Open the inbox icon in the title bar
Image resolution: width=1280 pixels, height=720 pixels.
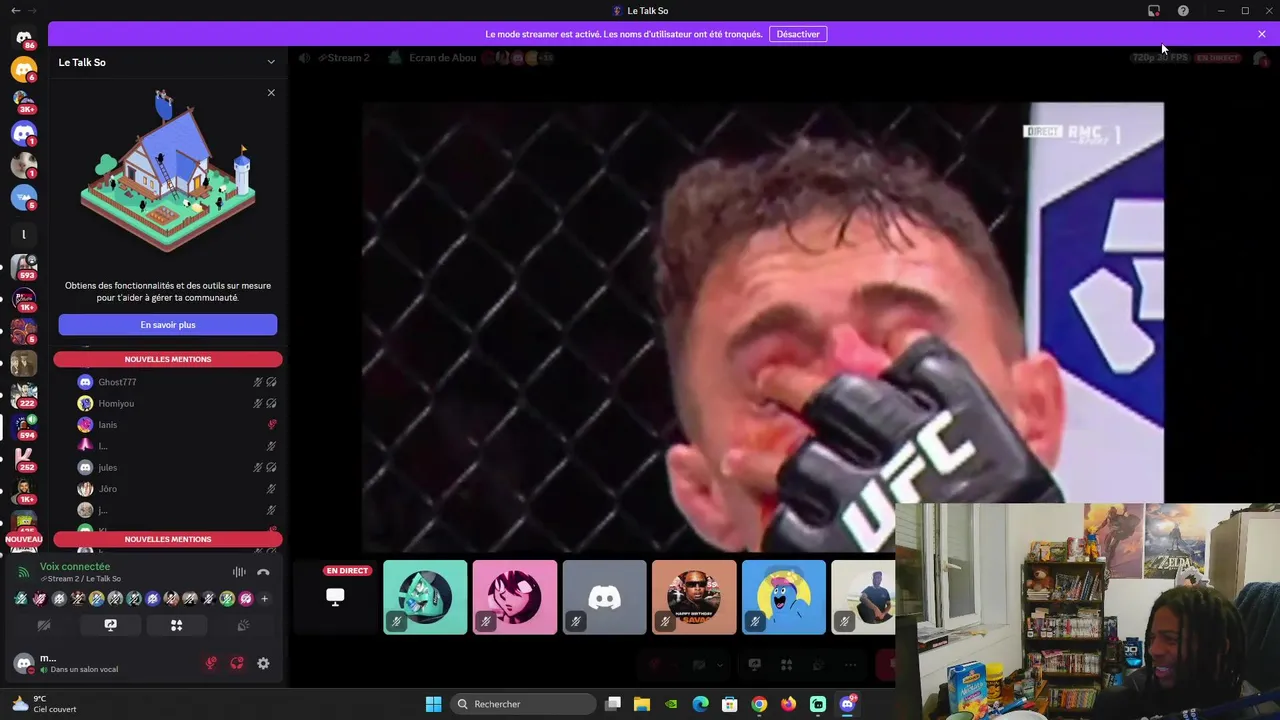pyautogui.click(x=1153, y=11)
